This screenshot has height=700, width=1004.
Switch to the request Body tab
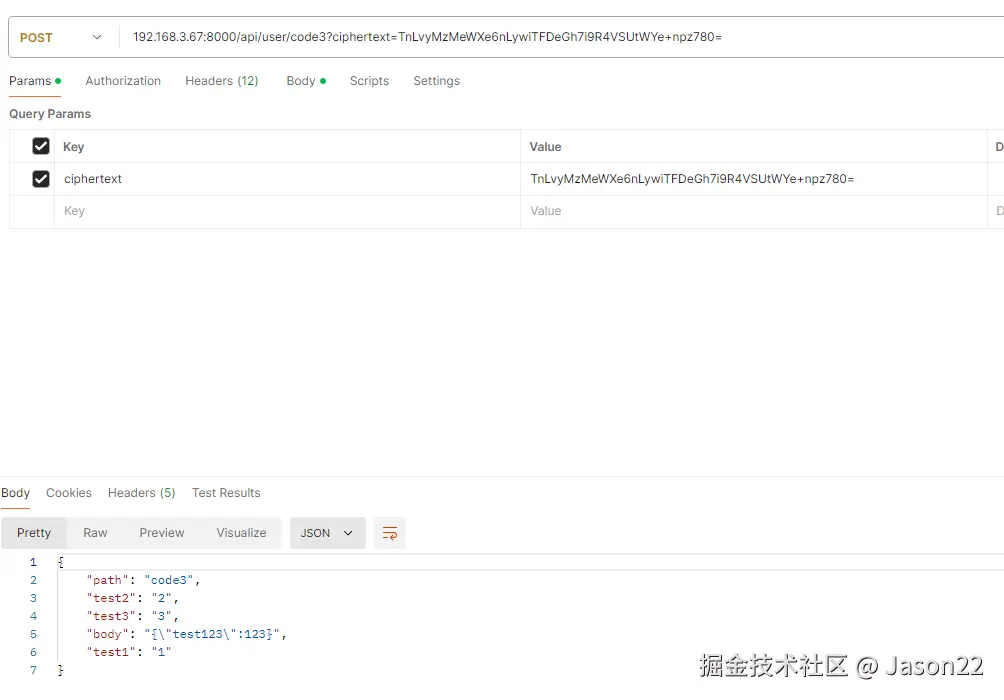click(x=306, y=81)
